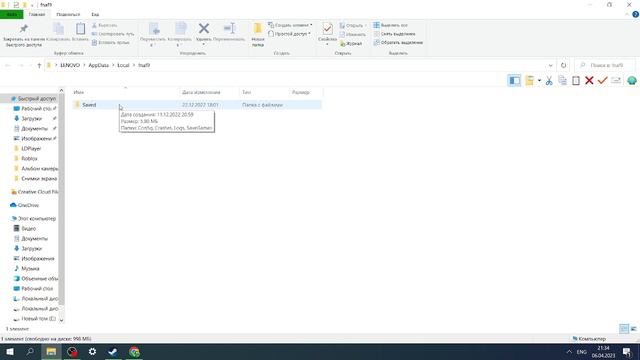Viewport: 640px width, 360px height.
Task: Sort by Date modified column header
Action: (209, 93)
